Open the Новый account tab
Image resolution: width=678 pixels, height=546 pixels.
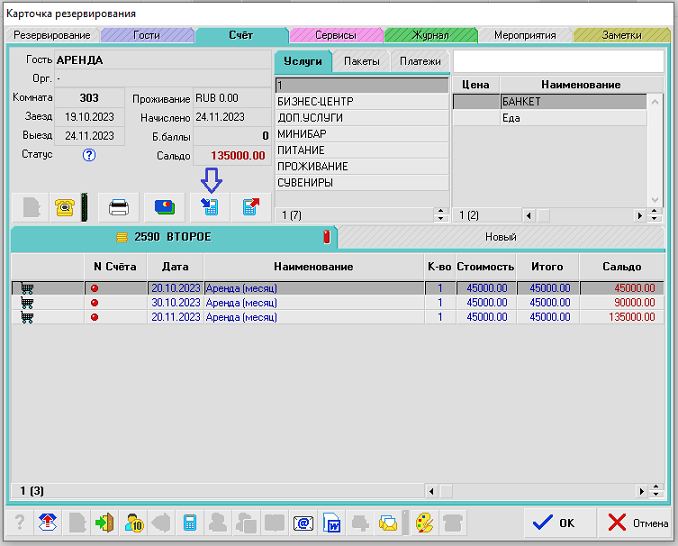(x=500, y=237)
